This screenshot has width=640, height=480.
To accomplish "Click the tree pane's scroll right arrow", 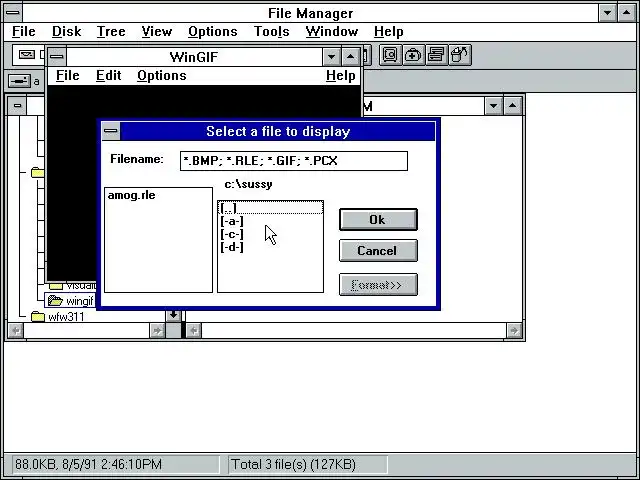I will click(x=158, y=330).
